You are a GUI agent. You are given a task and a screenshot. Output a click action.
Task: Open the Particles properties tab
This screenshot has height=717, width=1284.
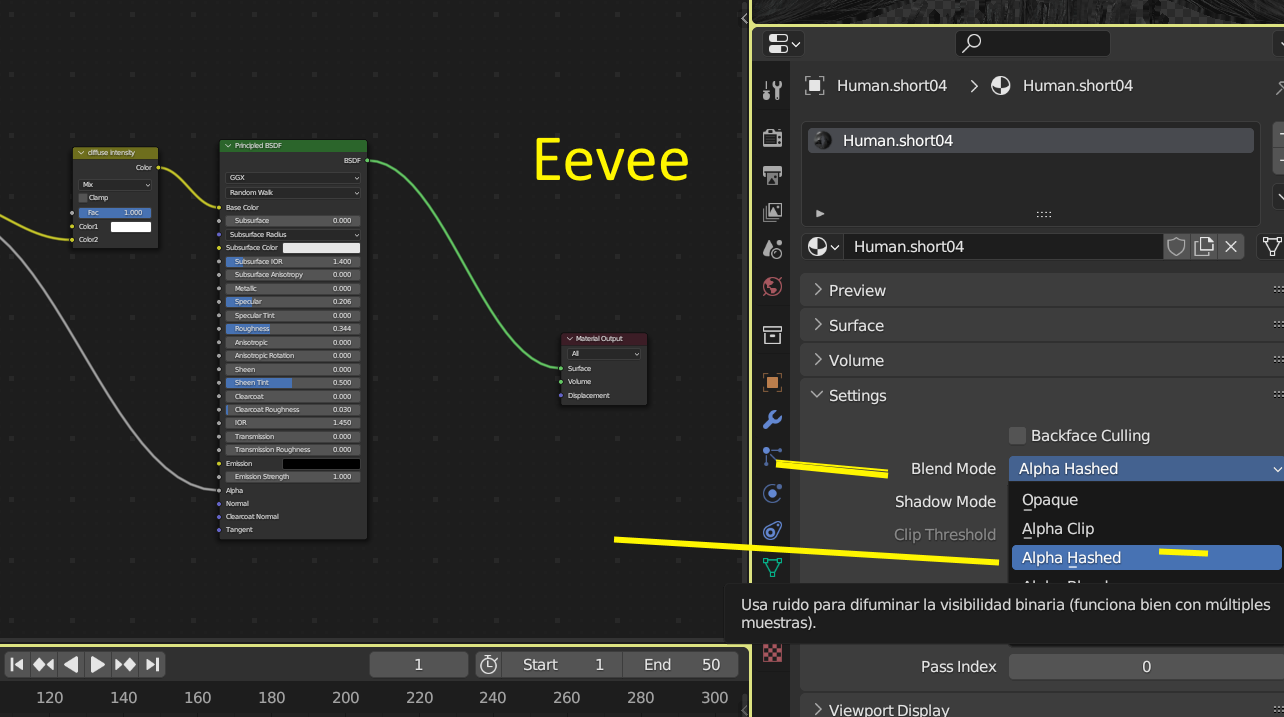pyautogui.click(x=772, y=456)
